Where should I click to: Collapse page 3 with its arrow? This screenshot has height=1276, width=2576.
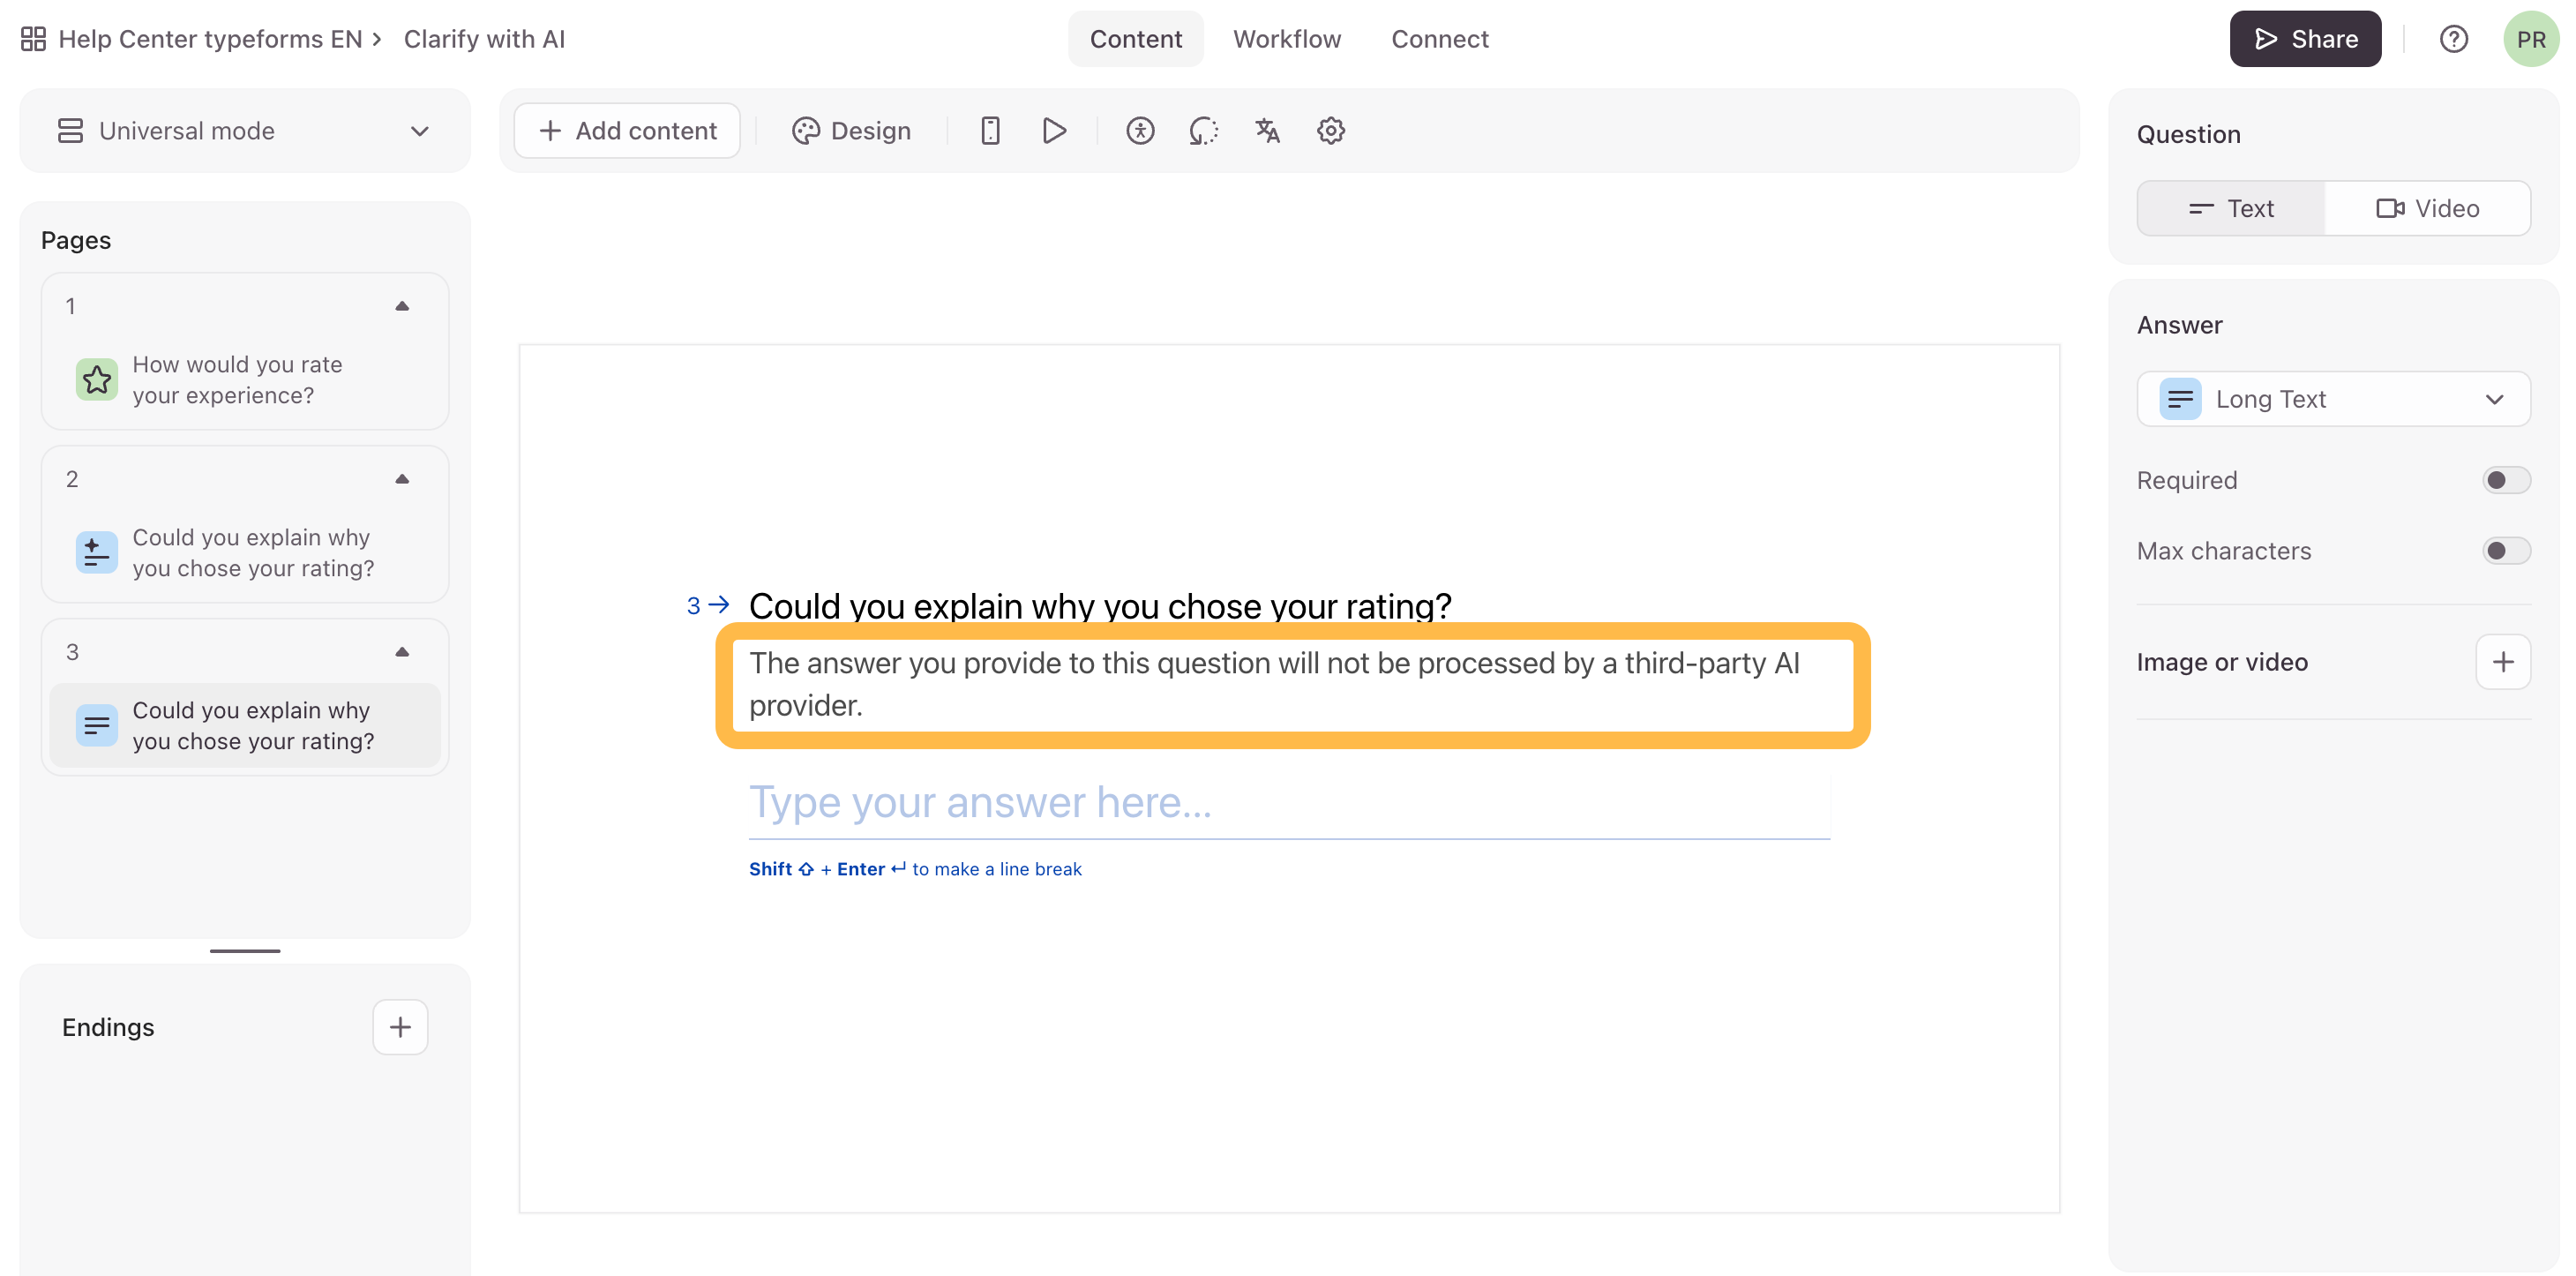[402, 652]
